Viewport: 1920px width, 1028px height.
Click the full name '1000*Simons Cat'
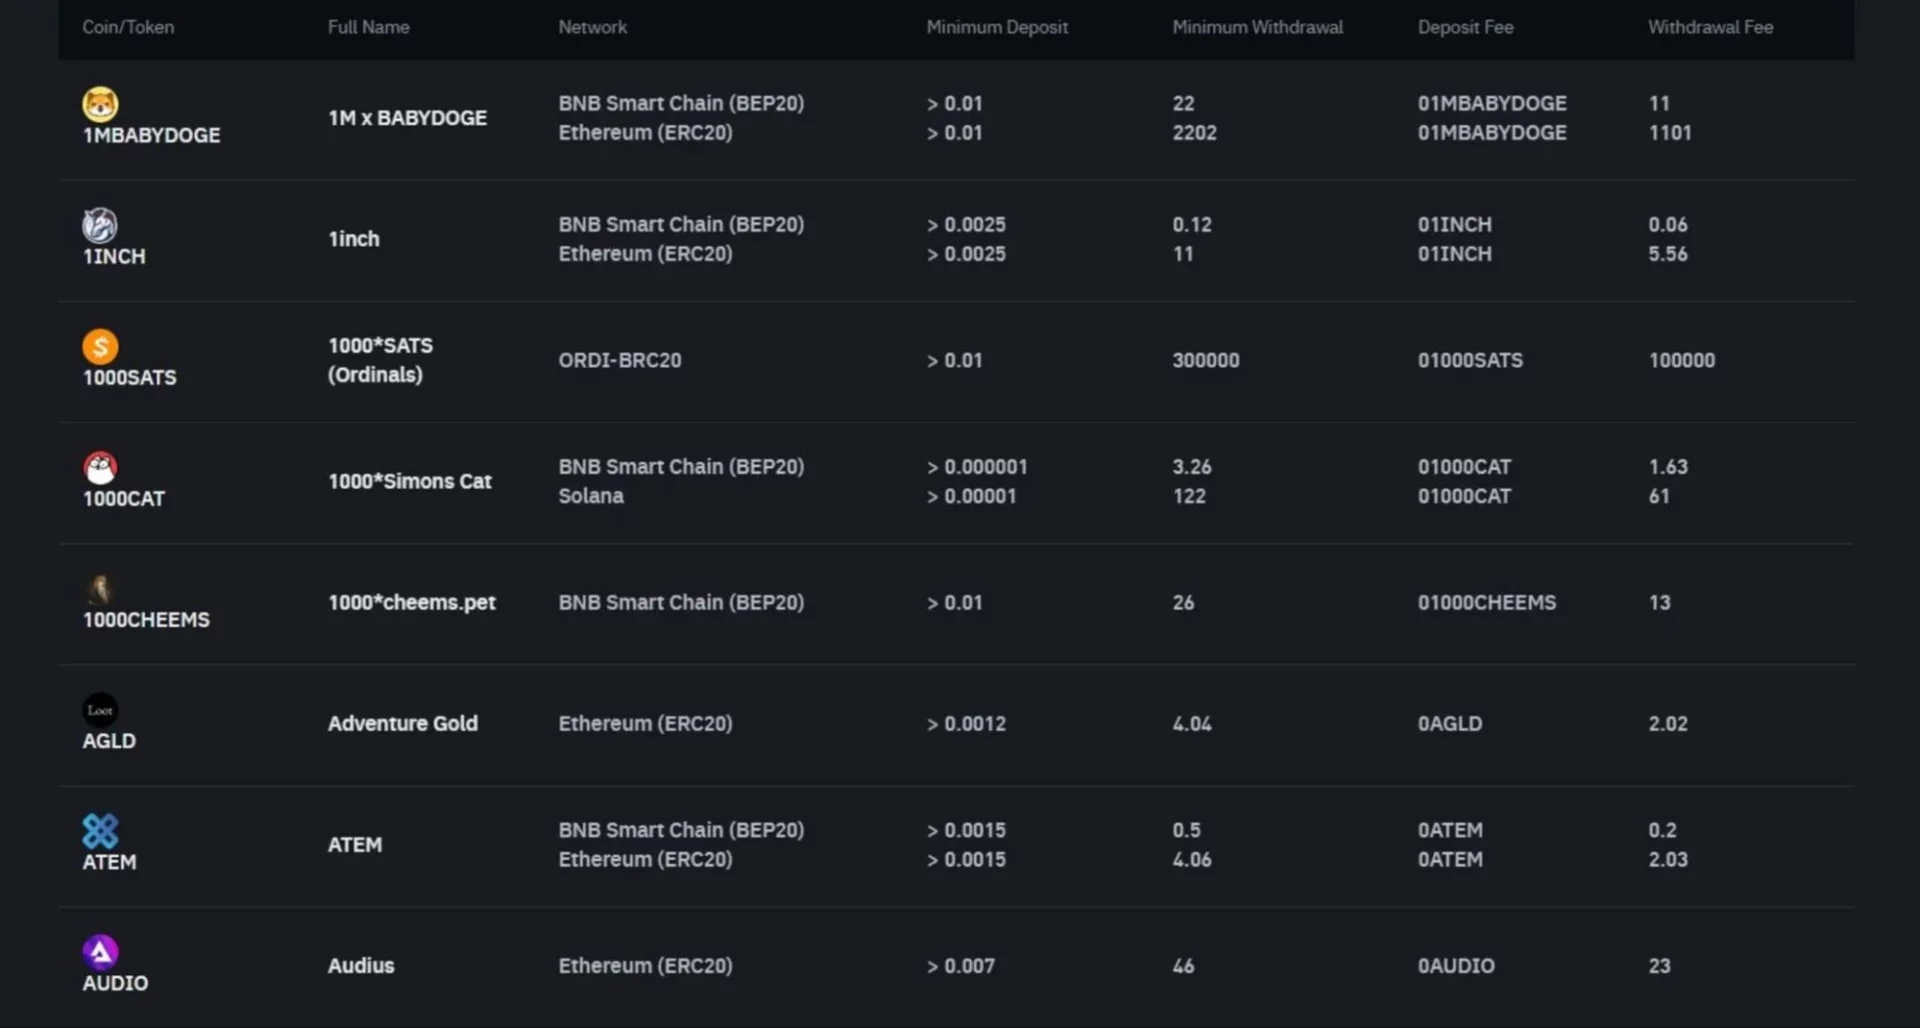tap(410, 481)
